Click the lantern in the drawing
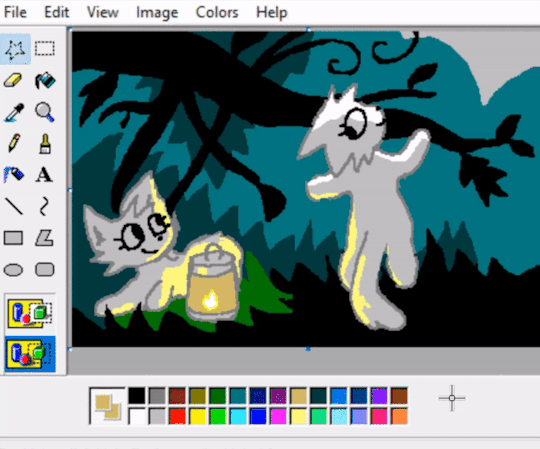 [212, 284]
